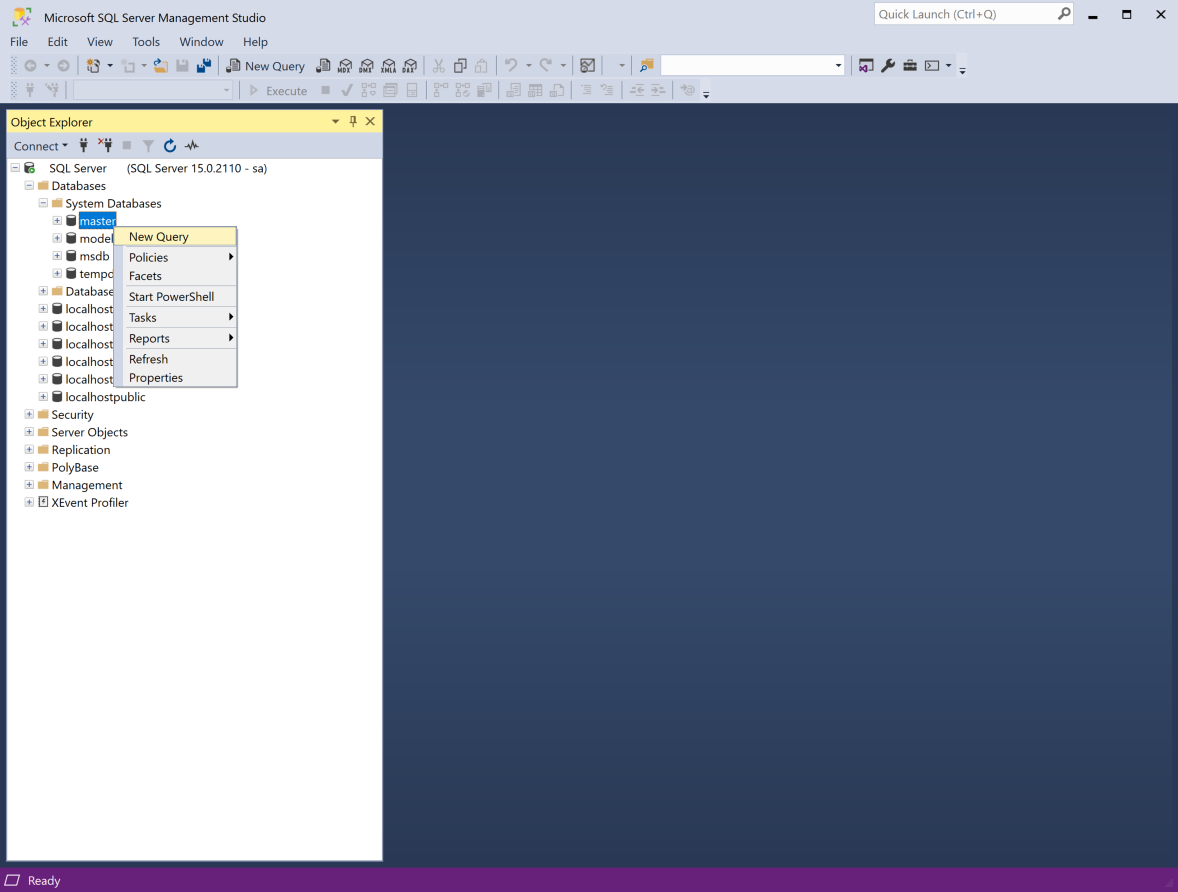1178x892 pixels.
Task: Open the find combo box dropdown arrow
Action: click(838, 66)
